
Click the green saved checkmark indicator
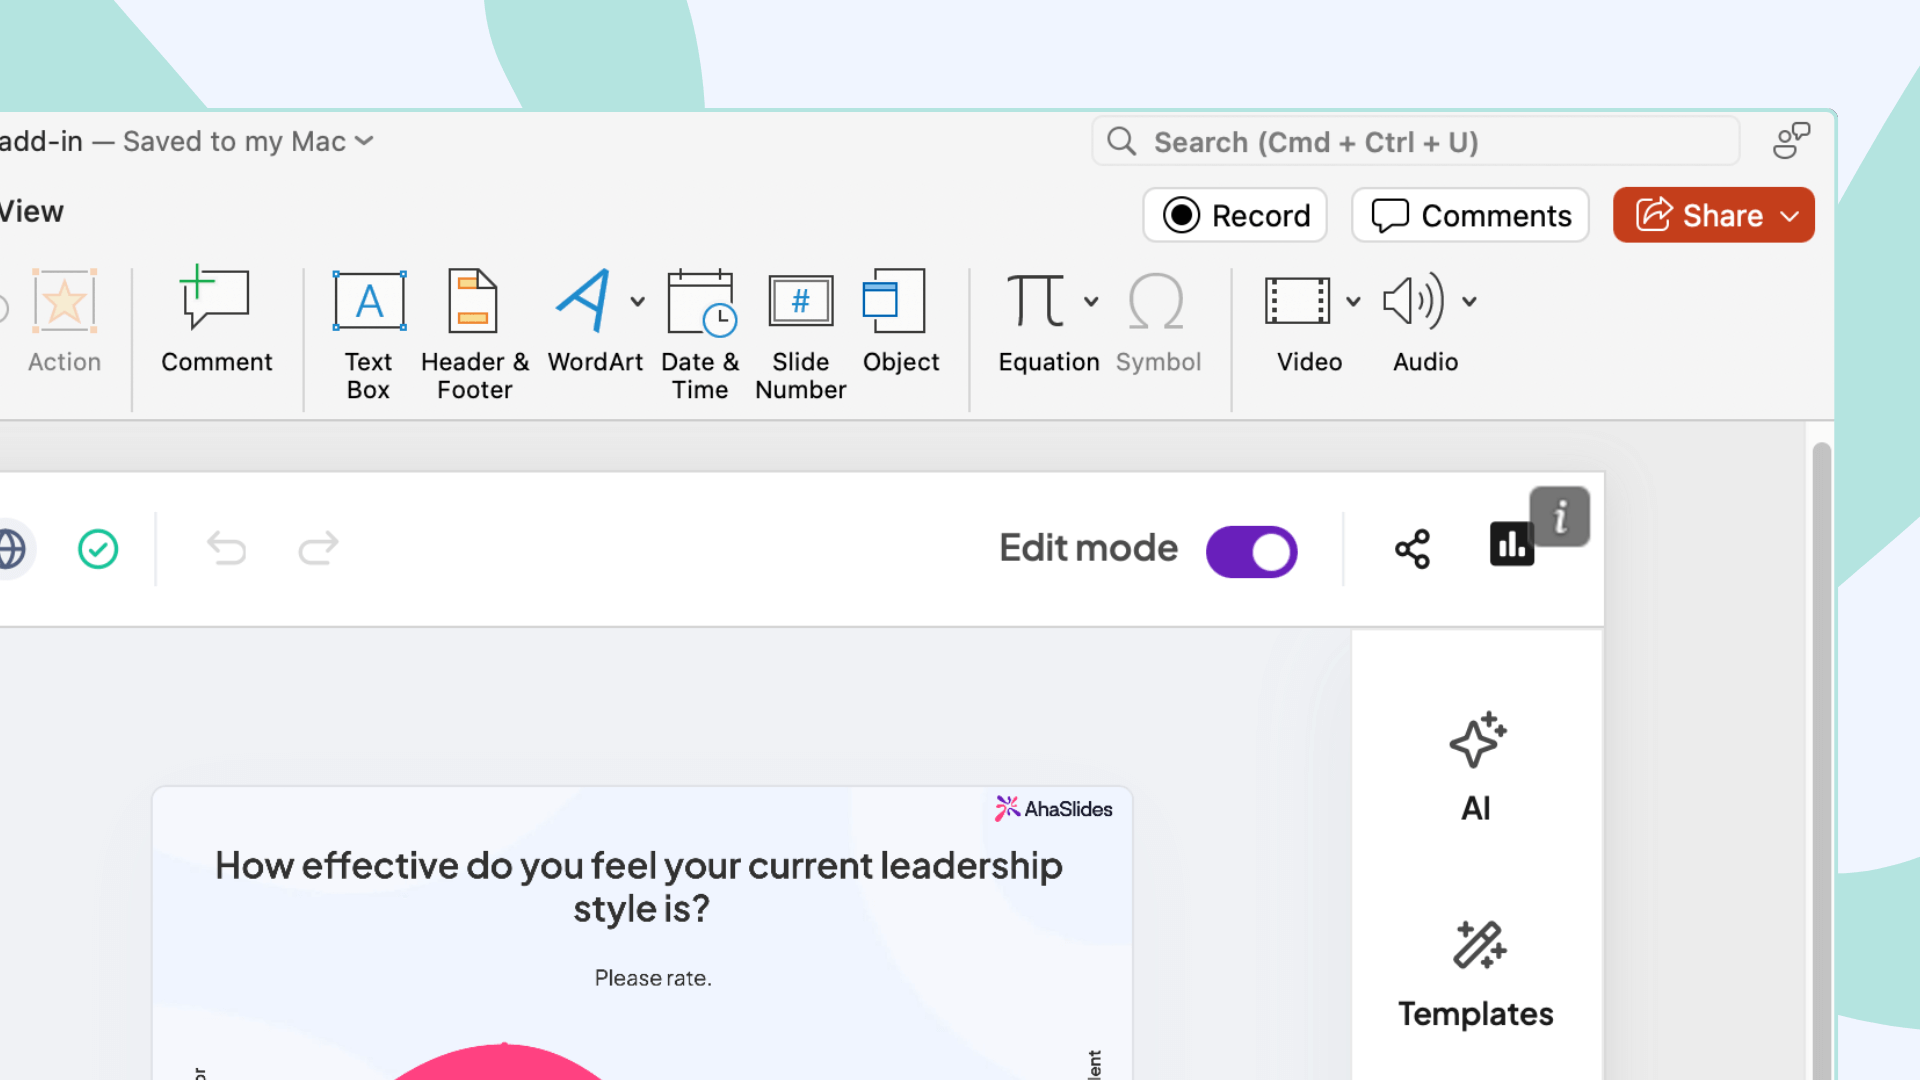tap(98, 549)
